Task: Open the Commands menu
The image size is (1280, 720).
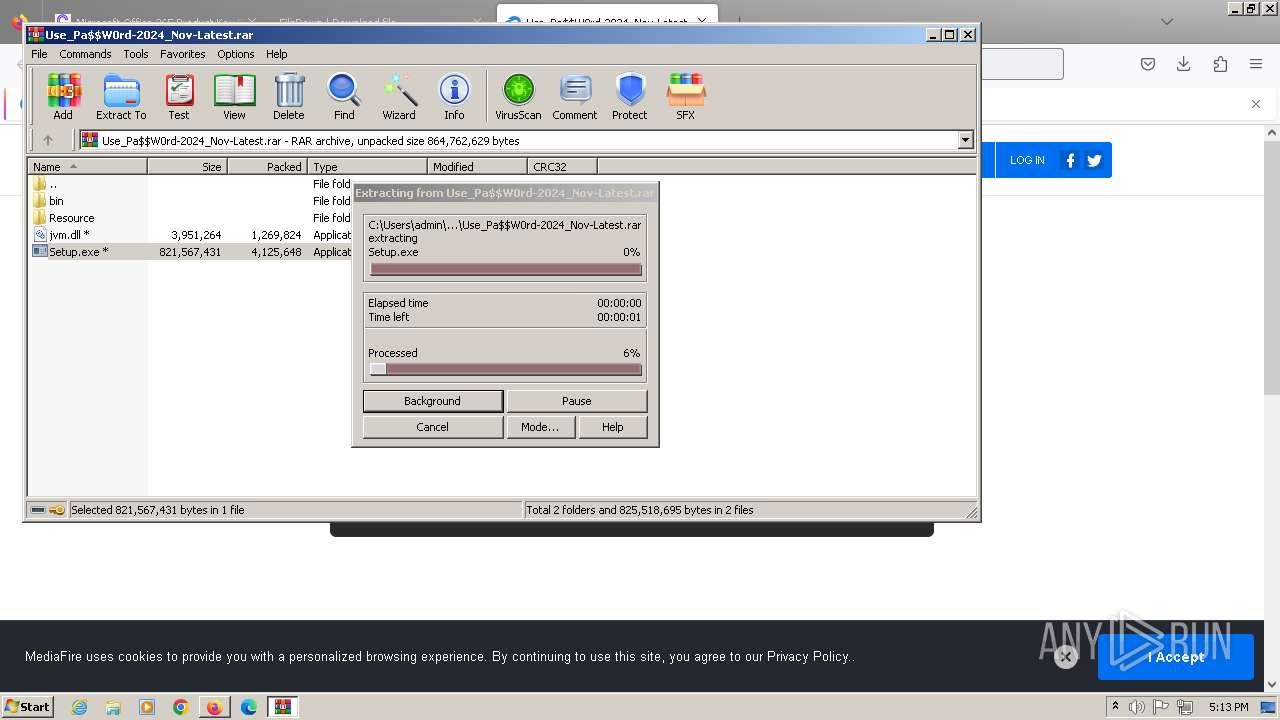Action: coord(85,54)
